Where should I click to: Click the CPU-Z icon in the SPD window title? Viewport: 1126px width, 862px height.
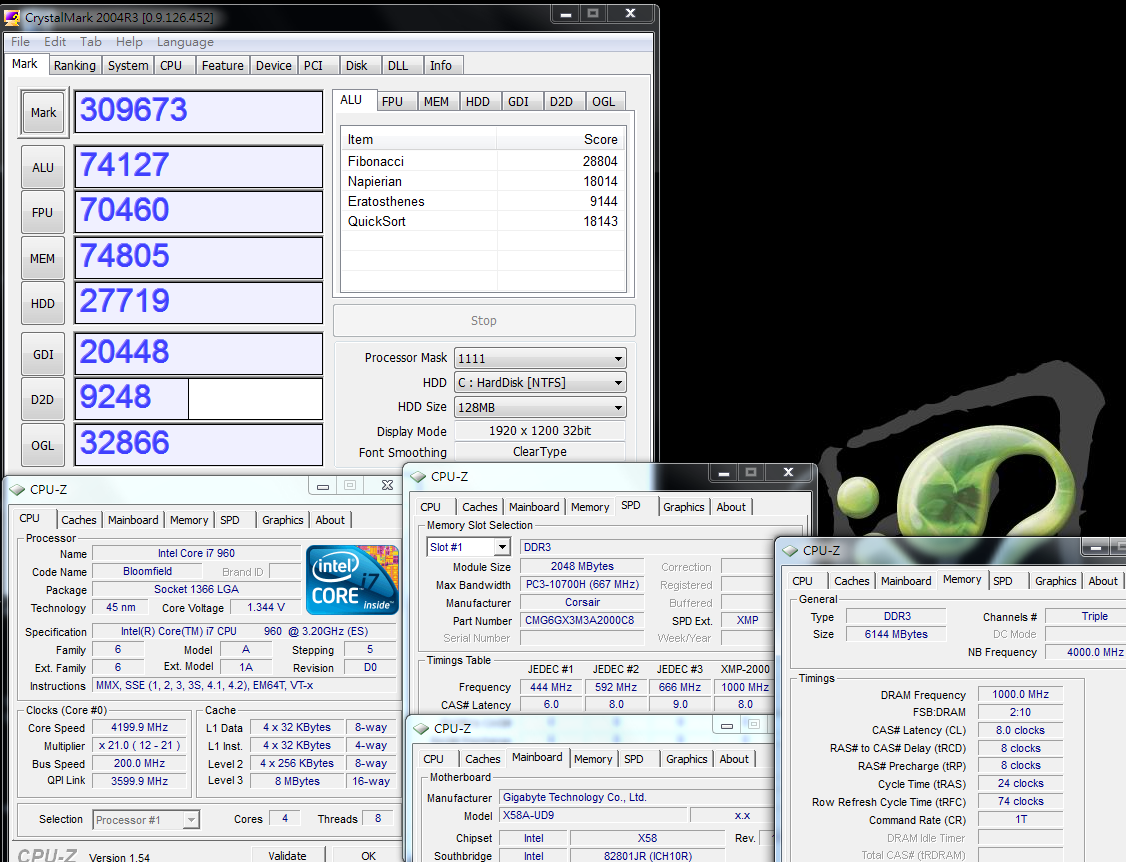[418, 477]
